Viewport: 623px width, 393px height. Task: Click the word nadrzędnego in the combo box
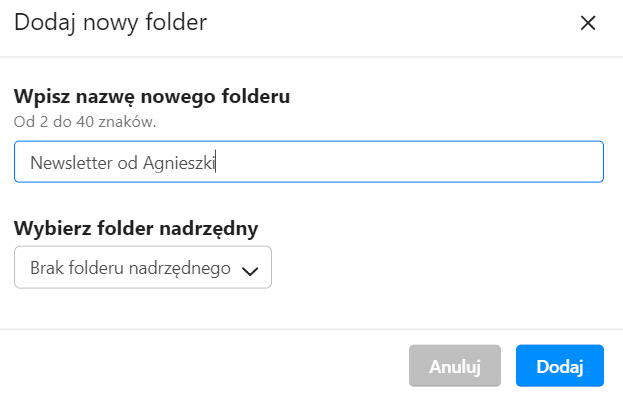coord(180,268)
